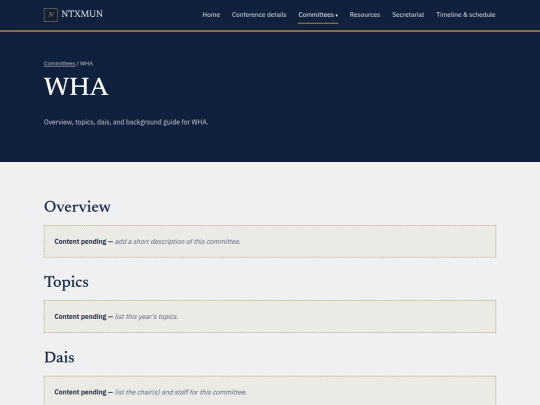Click 'list the chair(s) and staff' placeholder
540x405 pixels.
pos(180,392)
